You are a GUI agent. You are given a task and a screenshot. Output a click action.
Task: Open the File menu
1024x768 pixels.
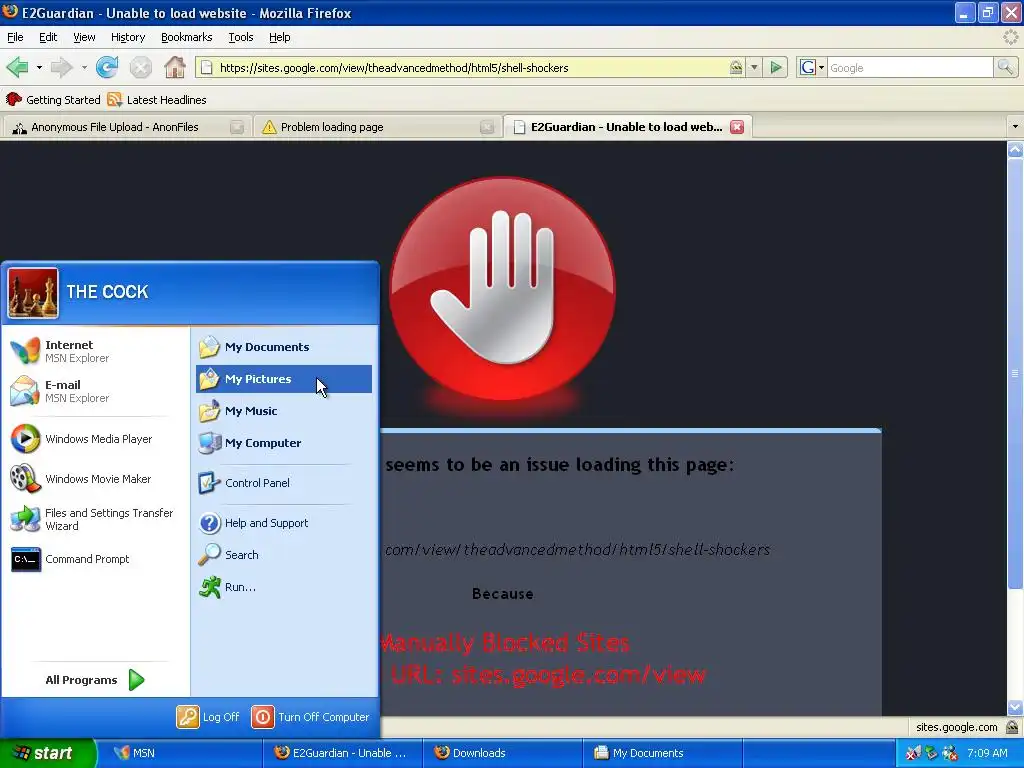click(x=15, y=37)
